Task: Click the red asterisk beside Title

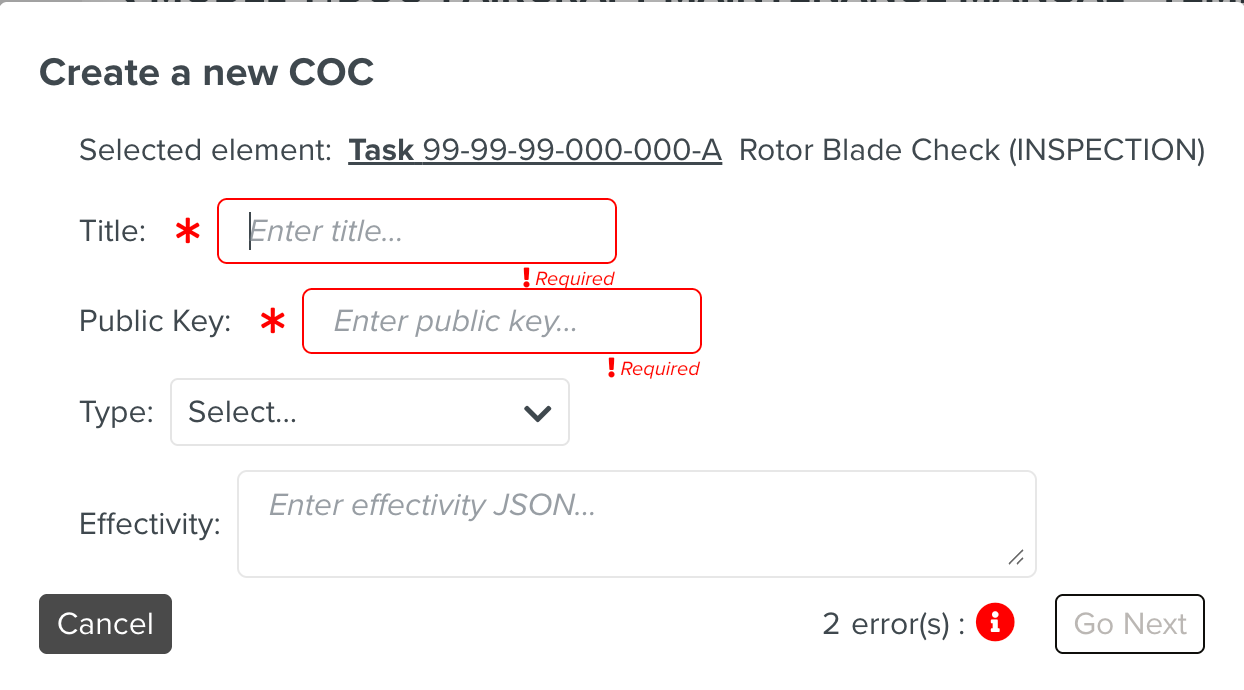Action: (x=187, y=232)
